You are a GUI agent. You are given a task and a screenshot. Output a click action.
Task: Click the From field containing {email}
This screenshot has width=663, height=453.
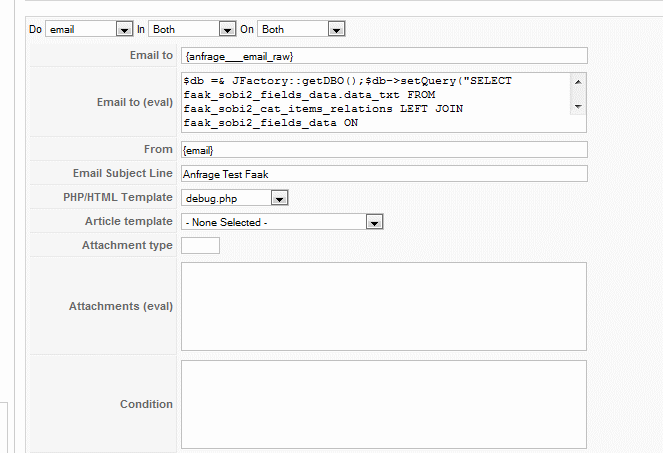pos(384,150)
